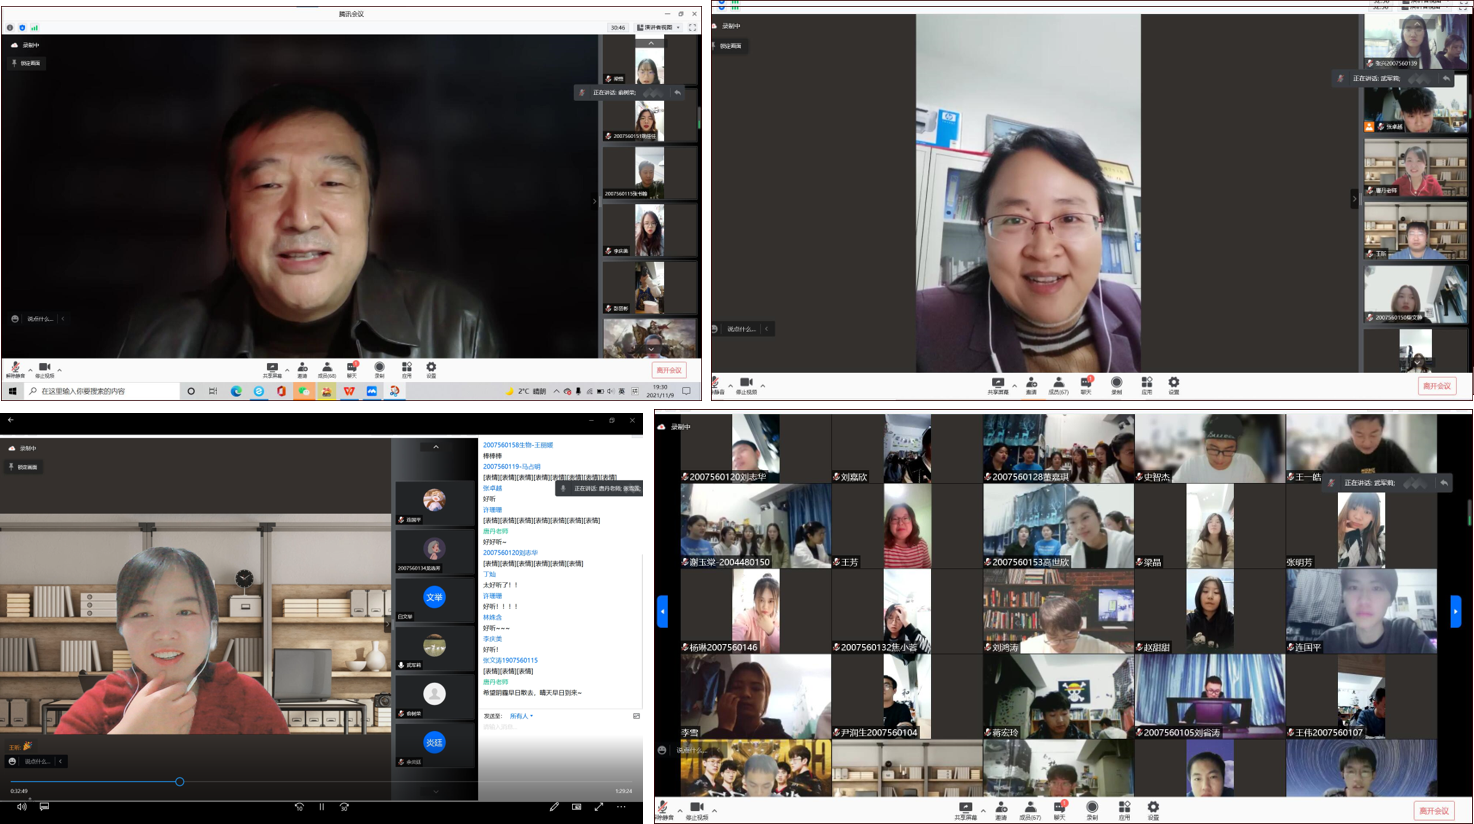
Task: Mute the recording player's volume speaker
Action: [x=21, y=807]
